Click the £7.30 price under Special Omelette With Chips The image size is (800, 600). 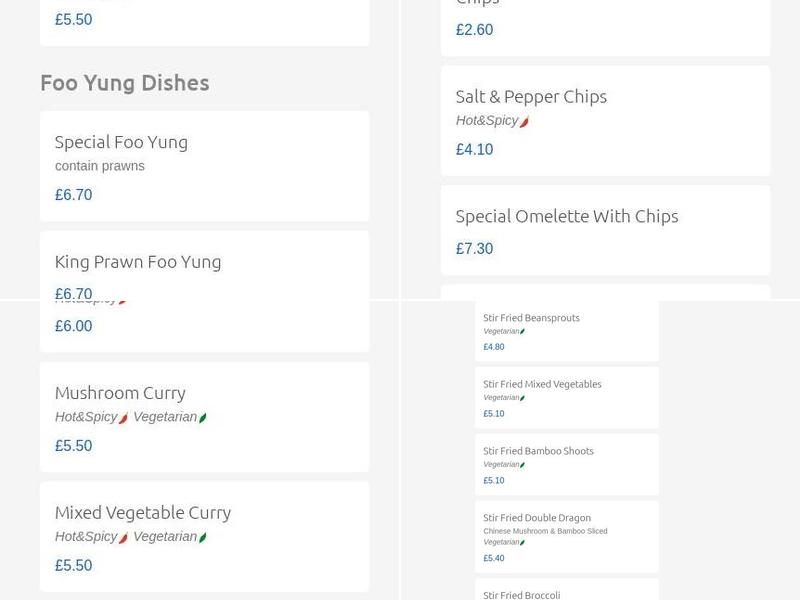[474, 248]
